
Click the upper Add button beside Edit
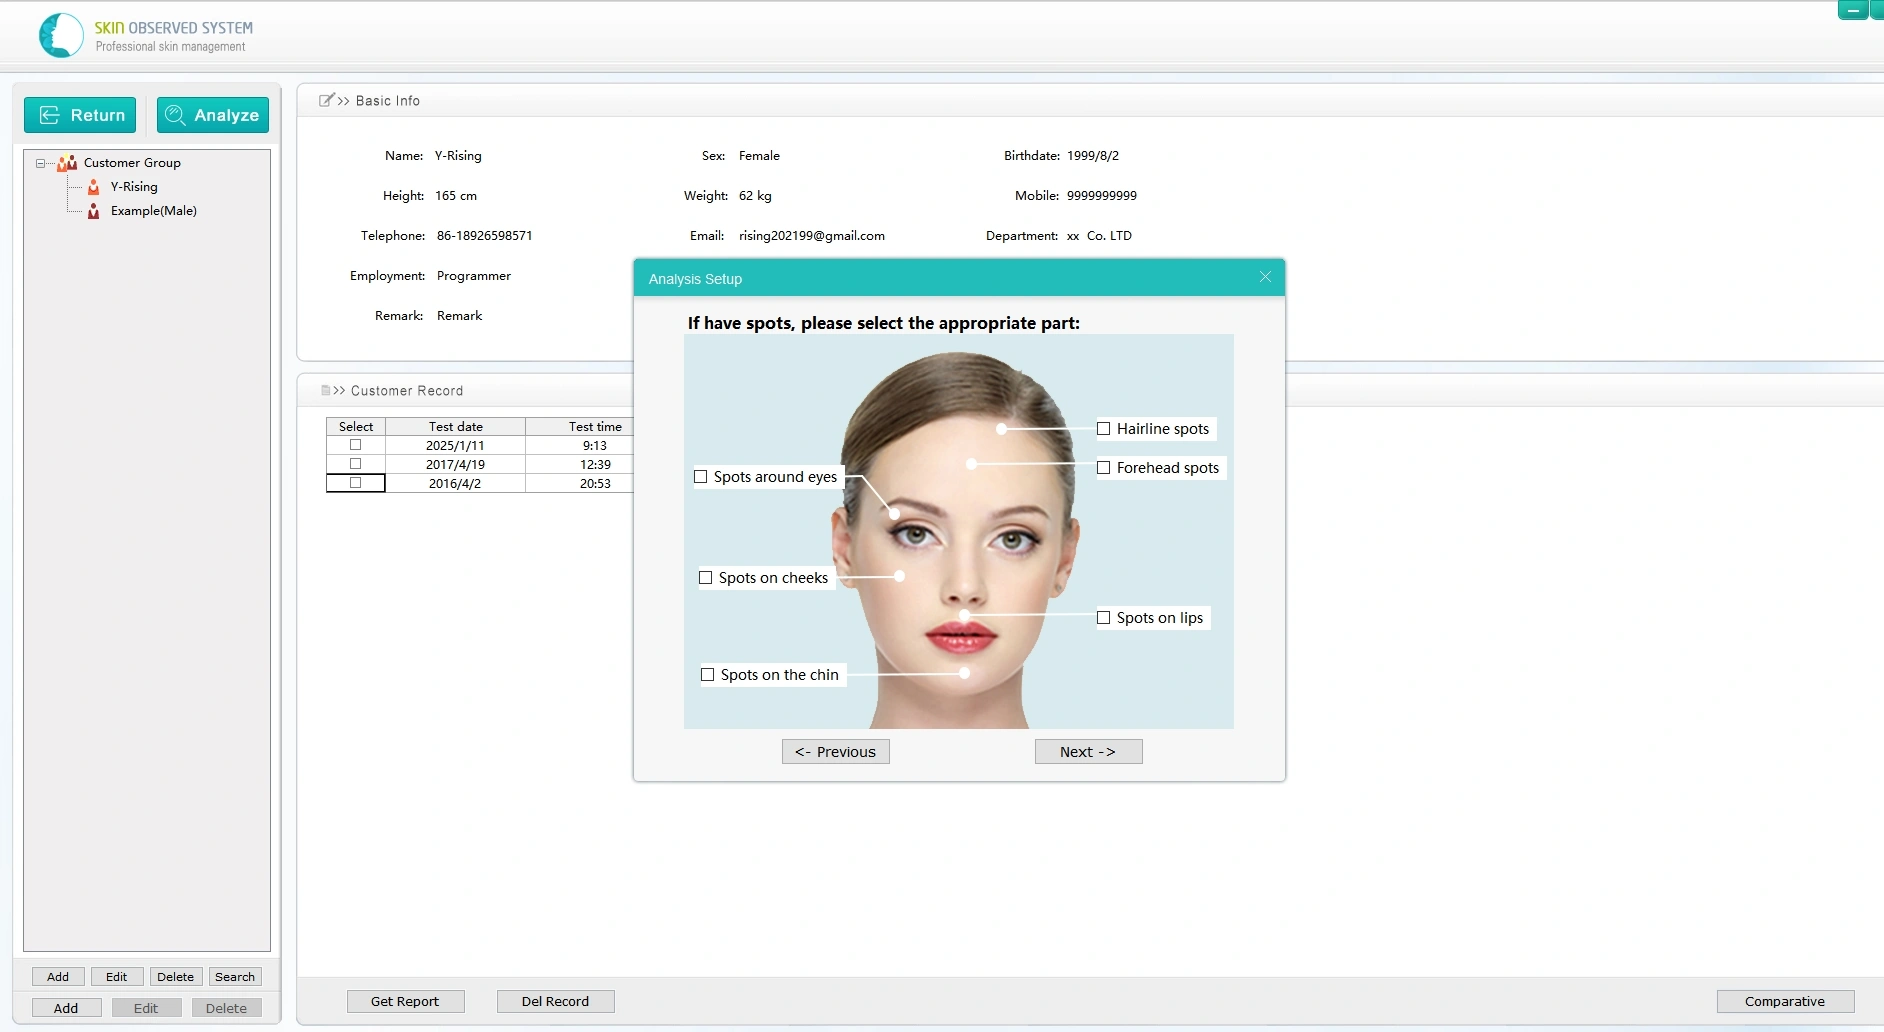point(58,977)
